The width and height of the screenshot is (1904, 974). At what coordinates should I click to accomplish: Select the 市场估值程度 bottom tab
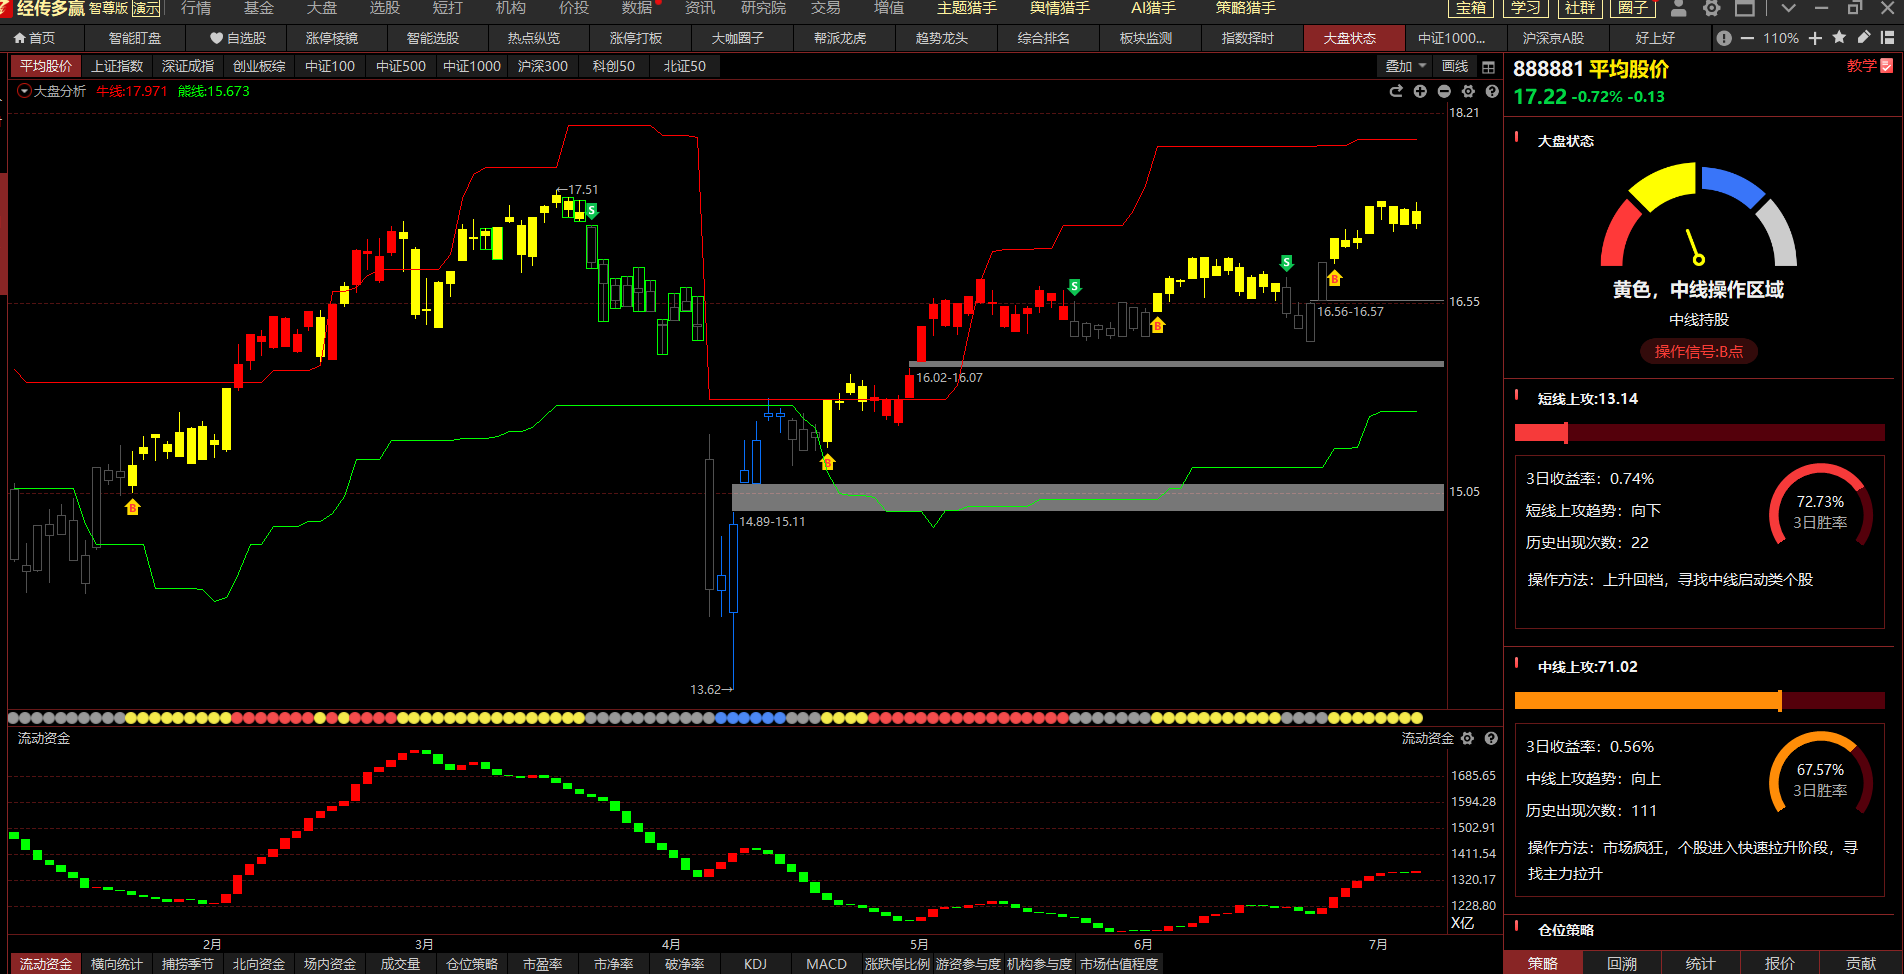pyautogui.click(x=1119, y=964)
